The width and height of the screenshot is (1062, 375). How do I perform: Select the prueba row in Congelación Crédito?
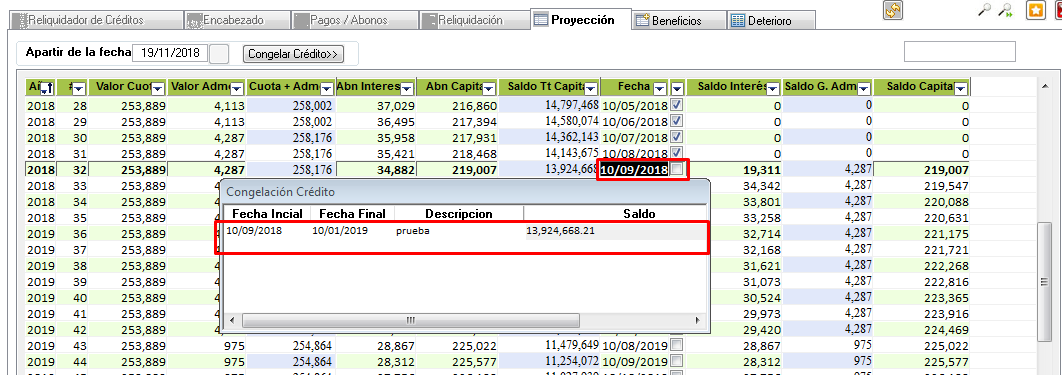point(462,231)
